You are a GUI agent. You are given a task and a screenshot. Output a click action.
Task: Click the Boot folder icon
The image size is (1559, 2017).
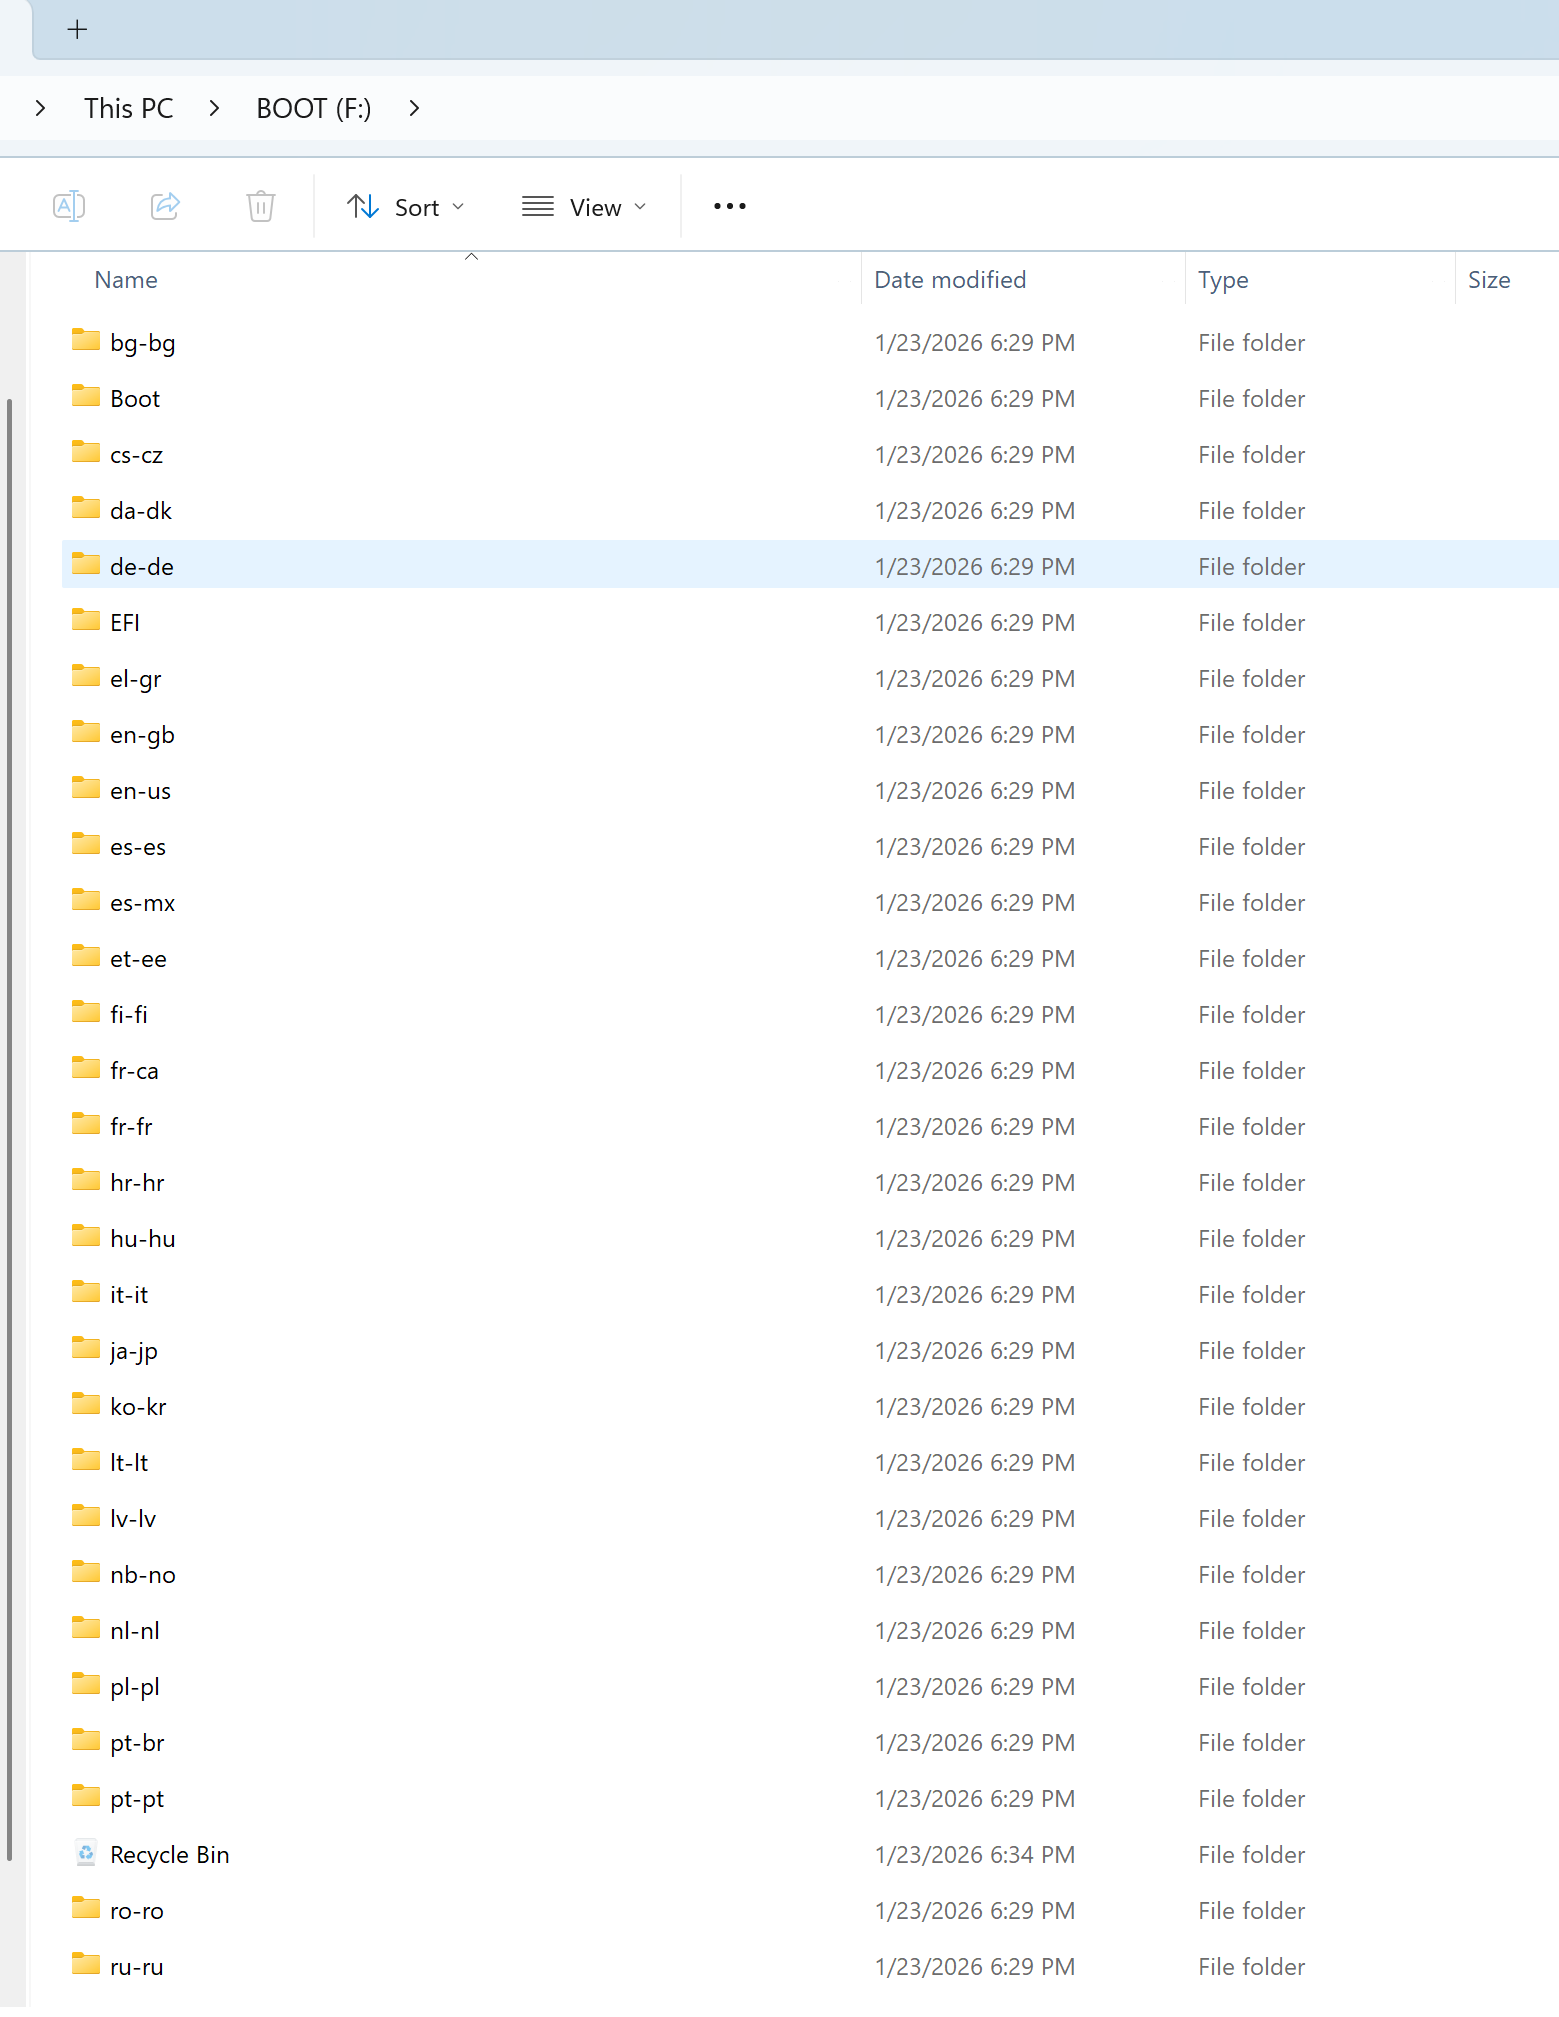click(86, 397)
